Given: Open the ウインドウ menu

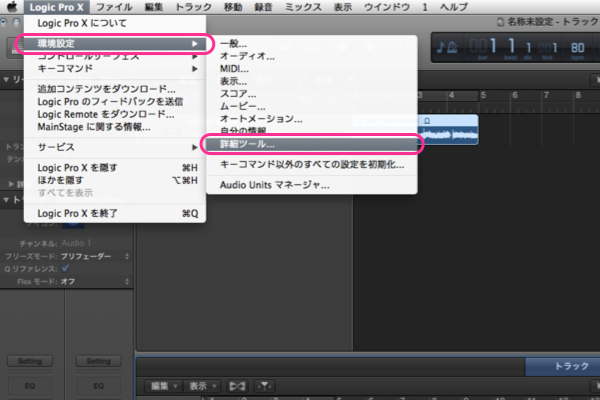Looking at the screenshot, I should 387,7.
